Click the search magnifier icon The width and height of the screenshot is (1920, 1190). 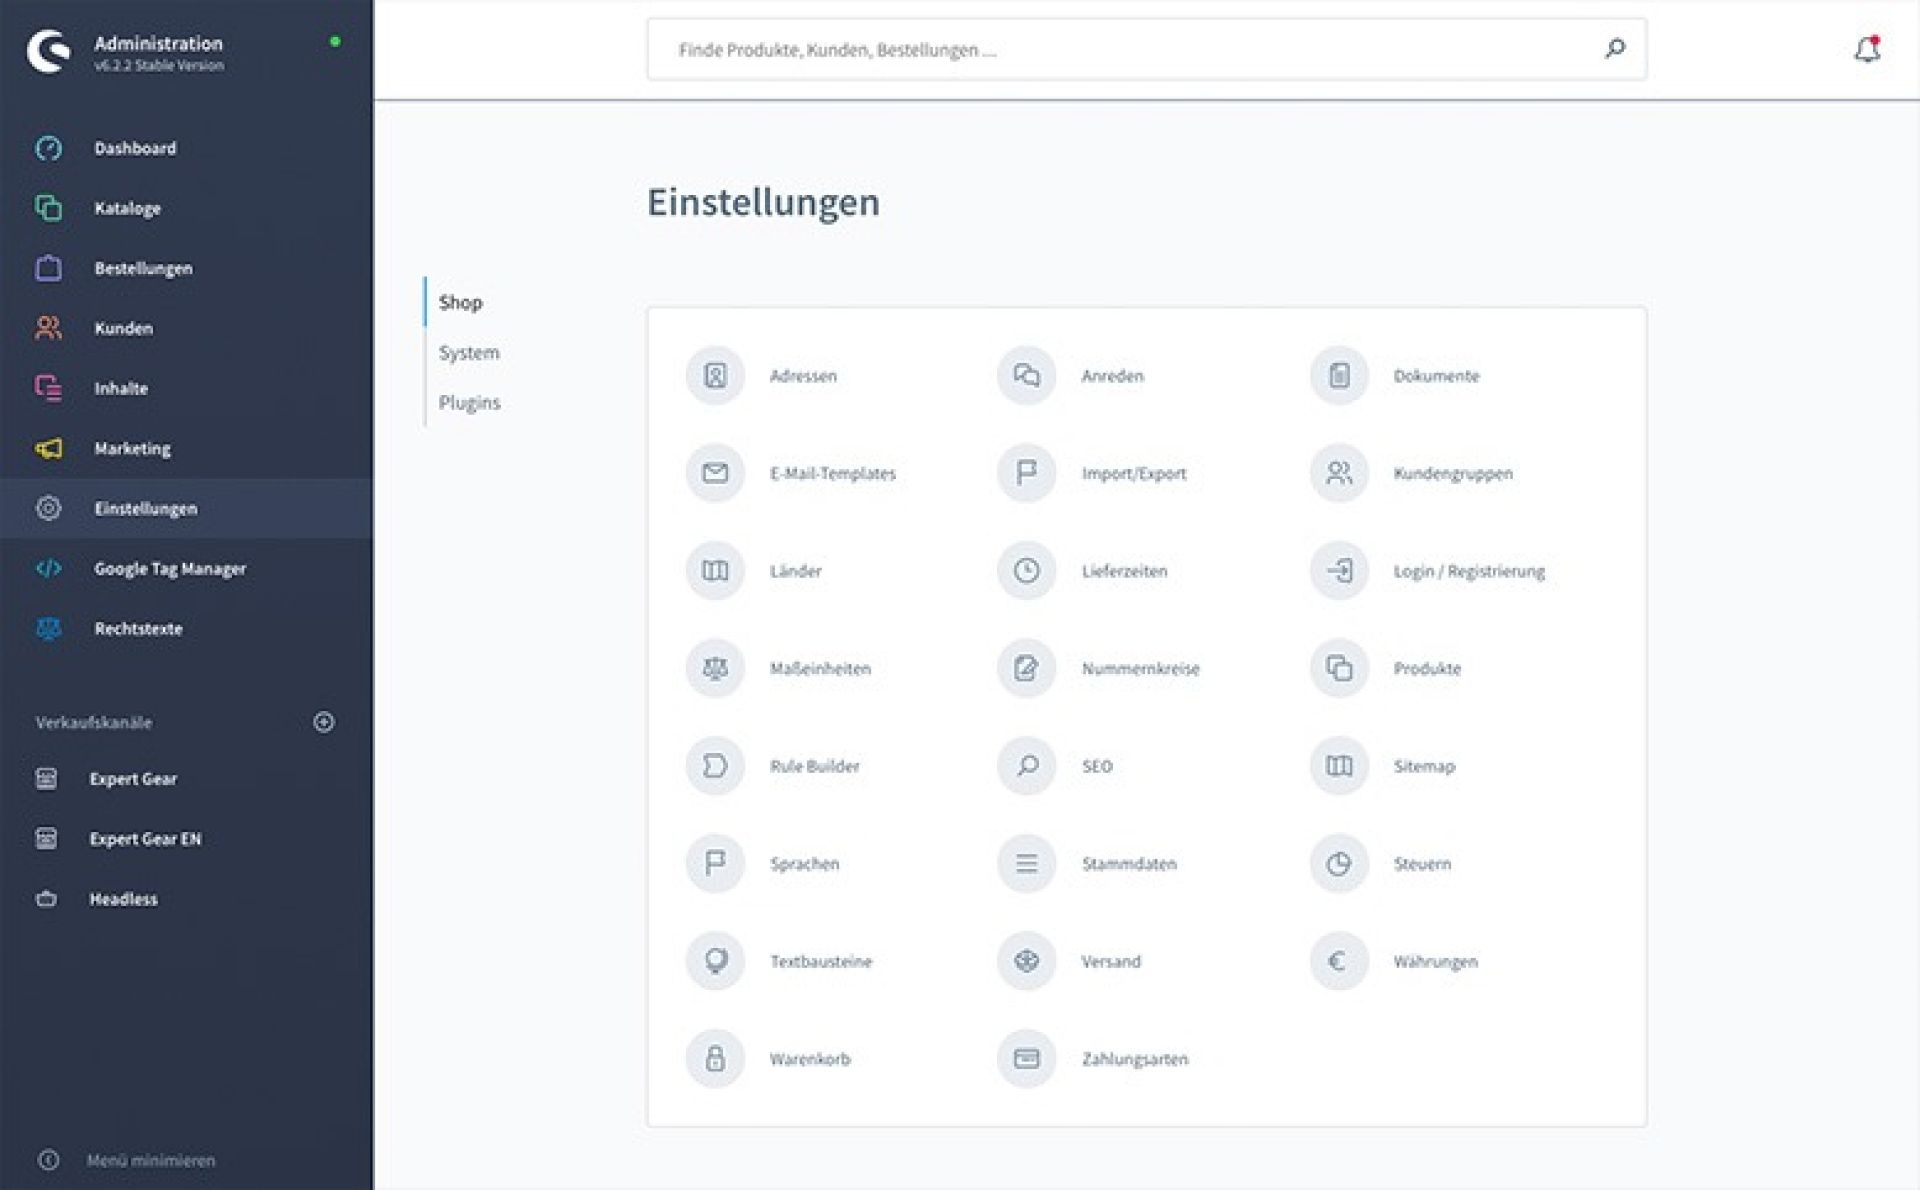[x=1614, y=49]
